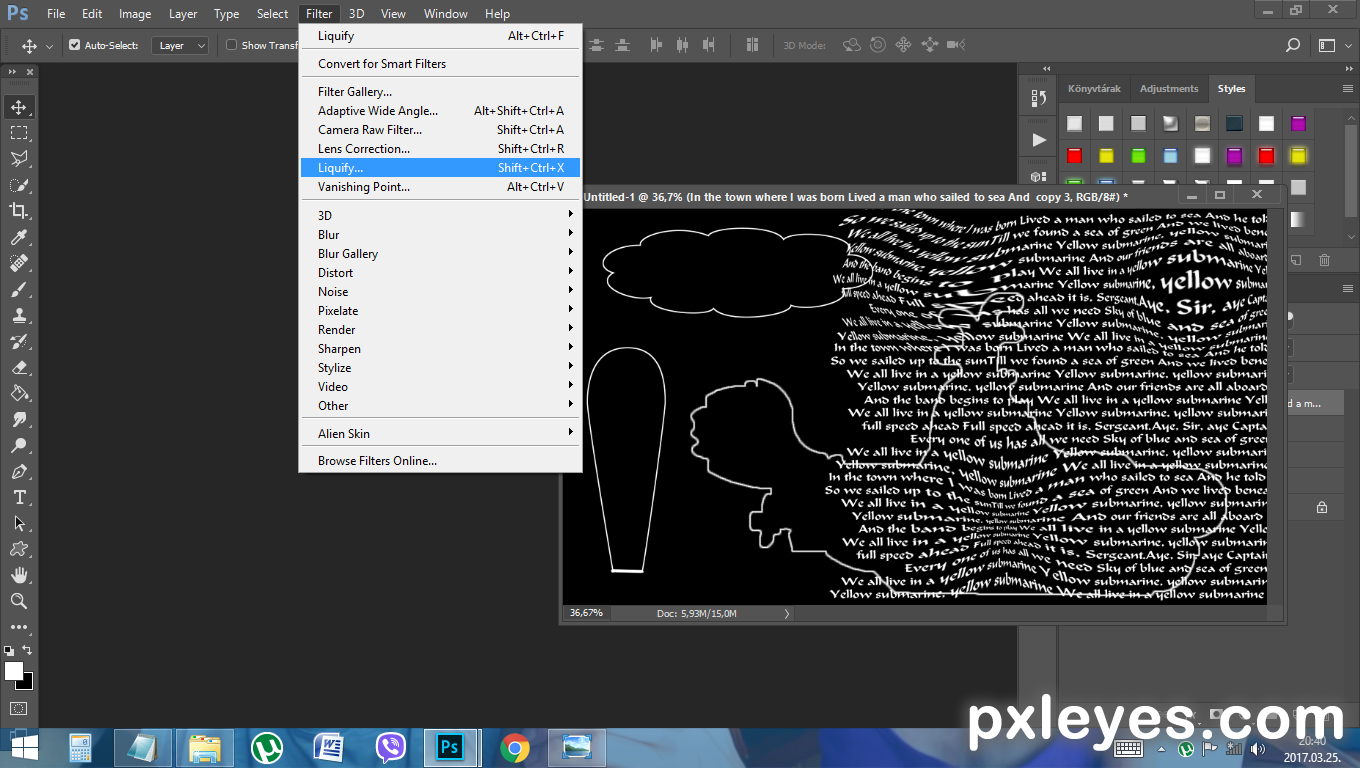Select the Clone Stamp tool
Image resolution: width=1360 pixels, height=768 pixels.
point(19,315)
